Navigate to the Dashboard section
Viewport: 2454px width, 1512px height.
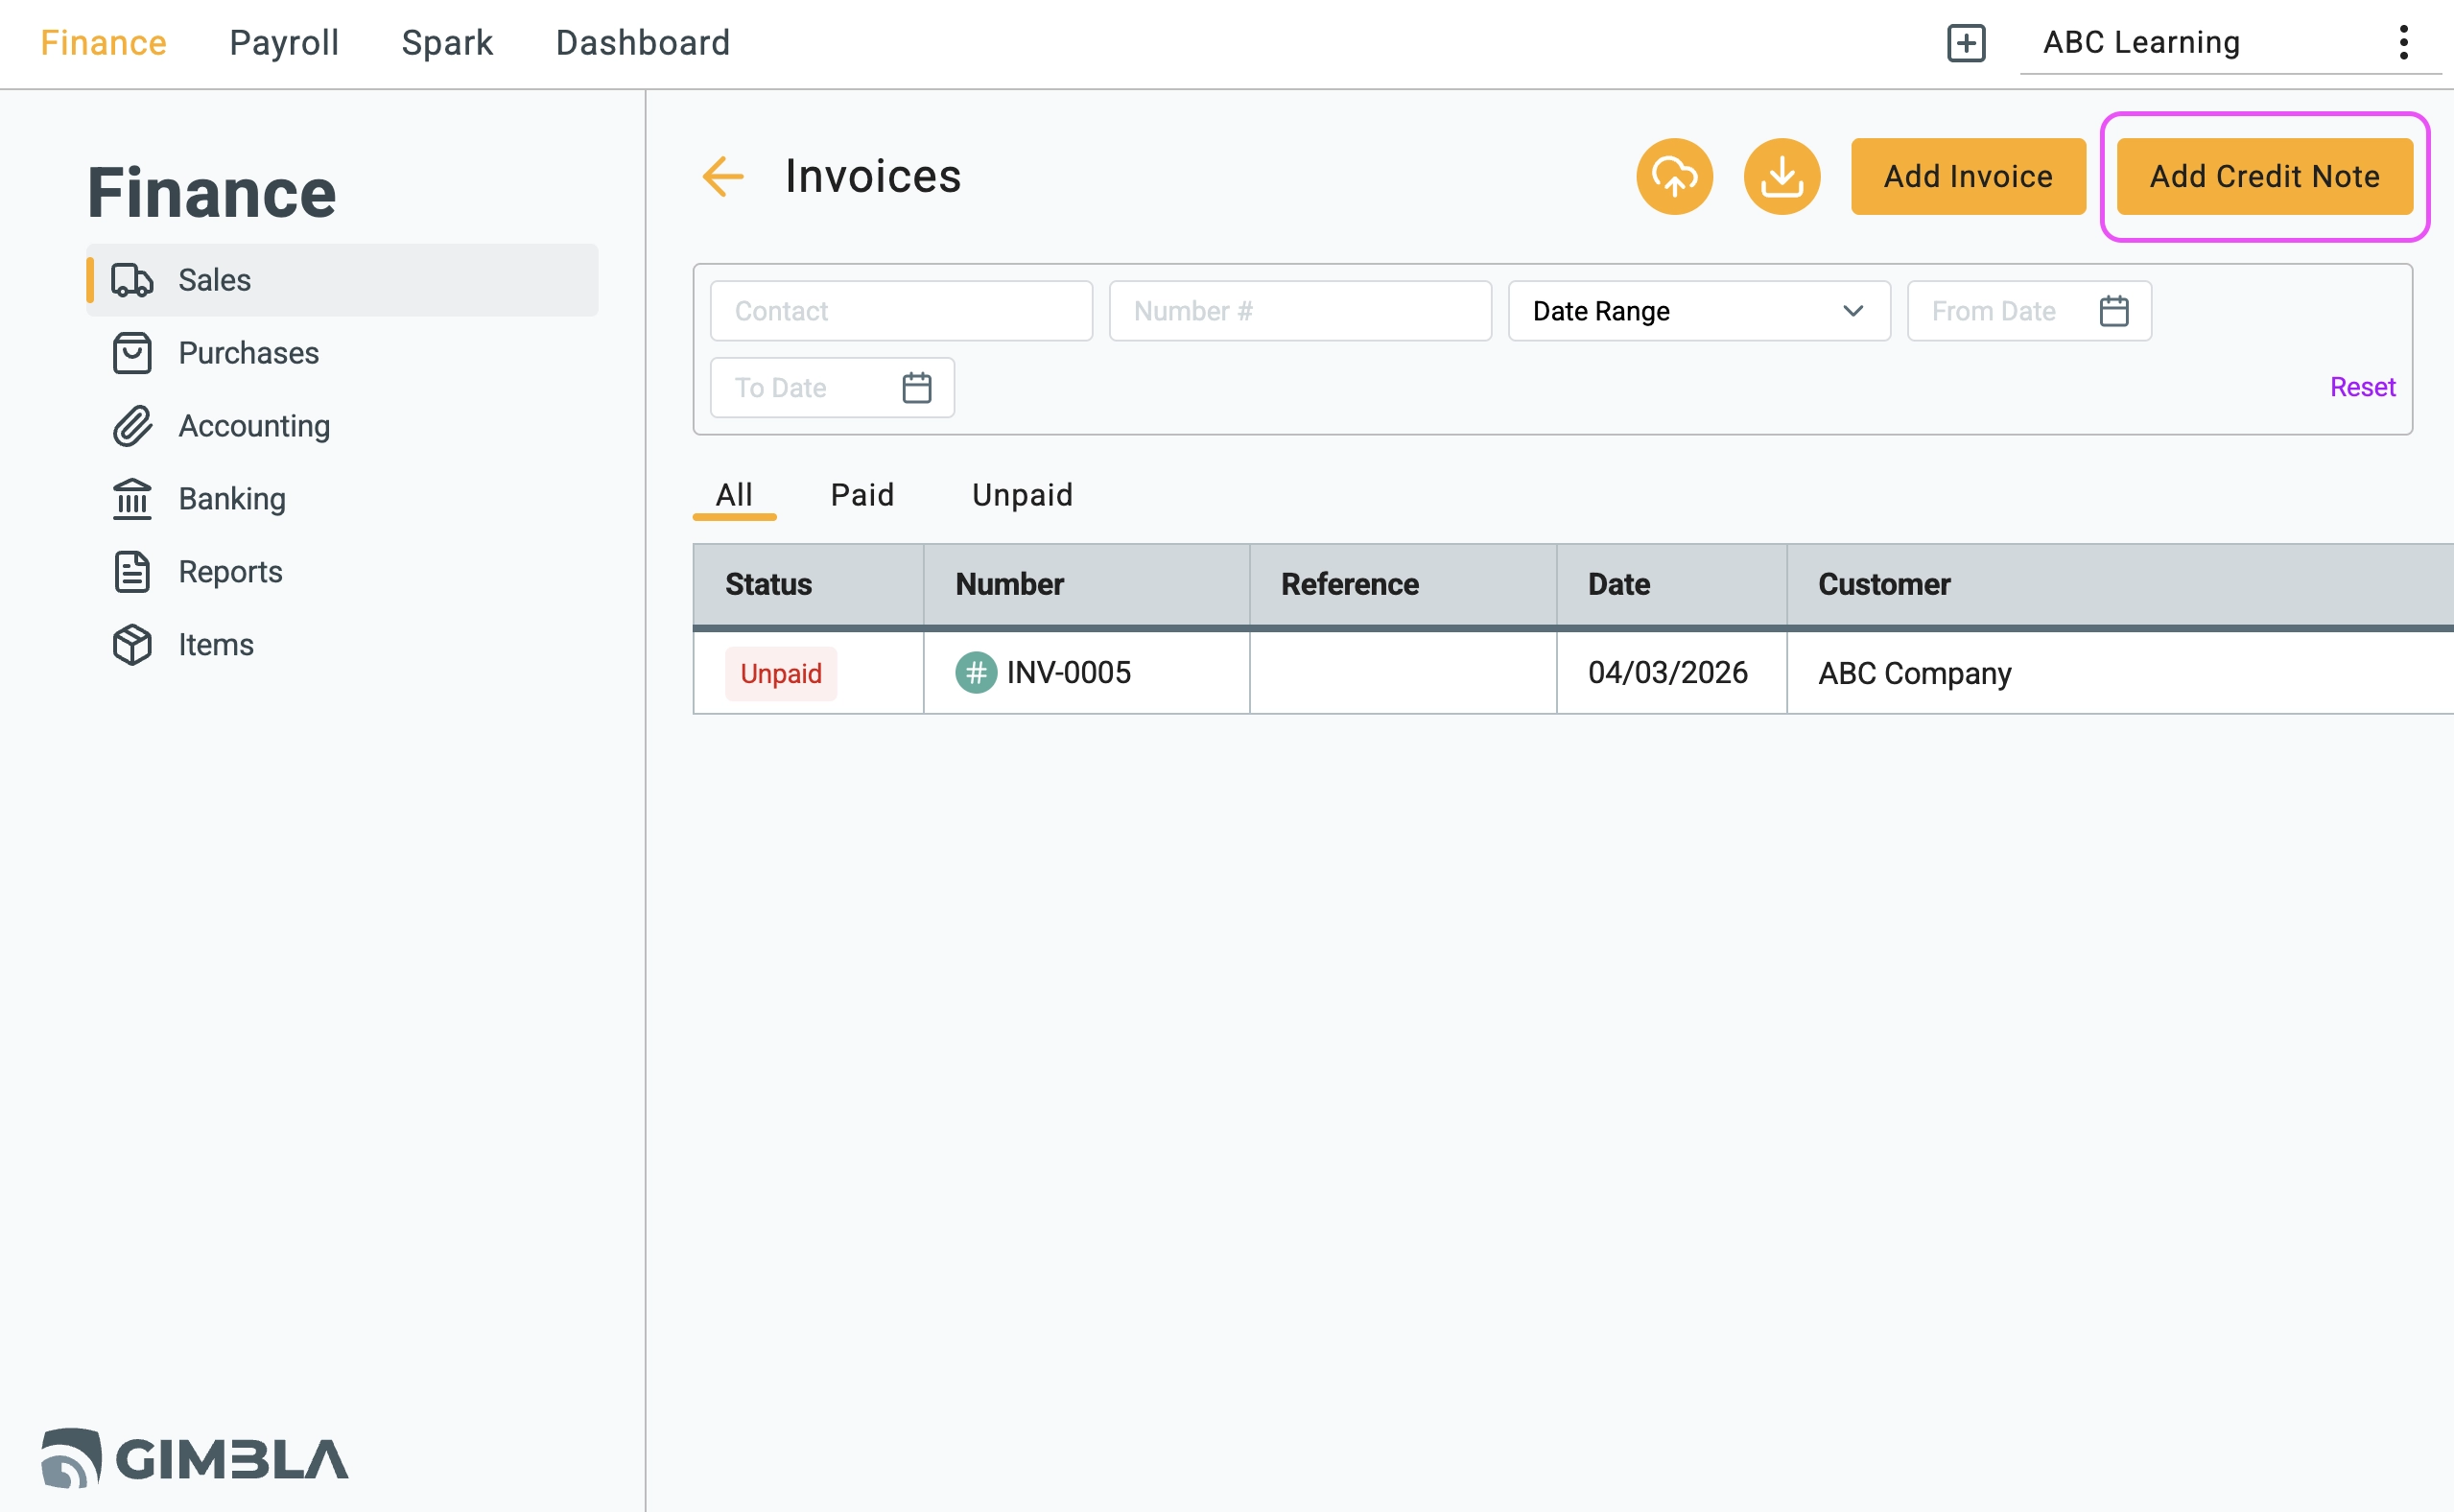642,42
